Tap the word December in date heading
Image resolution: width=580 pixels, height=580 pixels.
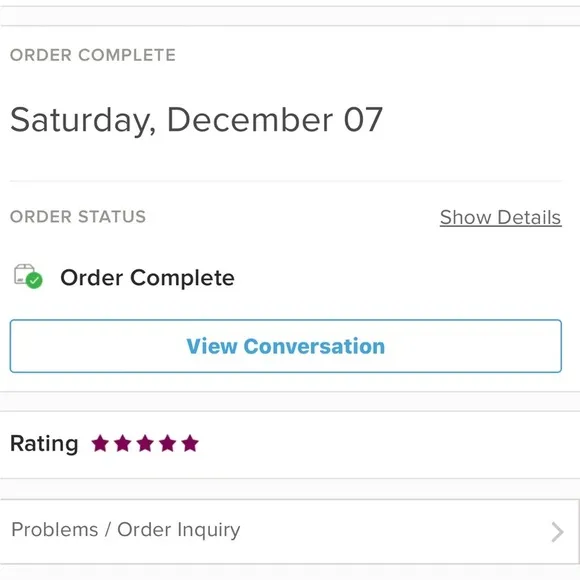click(x=250, y=119)
